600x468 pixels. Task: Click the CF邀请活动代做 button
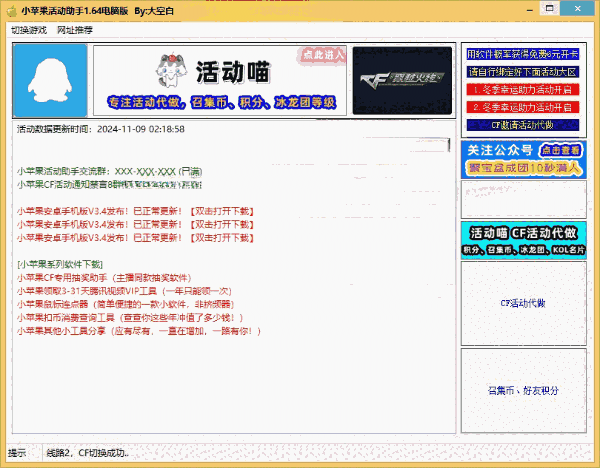(x=523, y=125)
